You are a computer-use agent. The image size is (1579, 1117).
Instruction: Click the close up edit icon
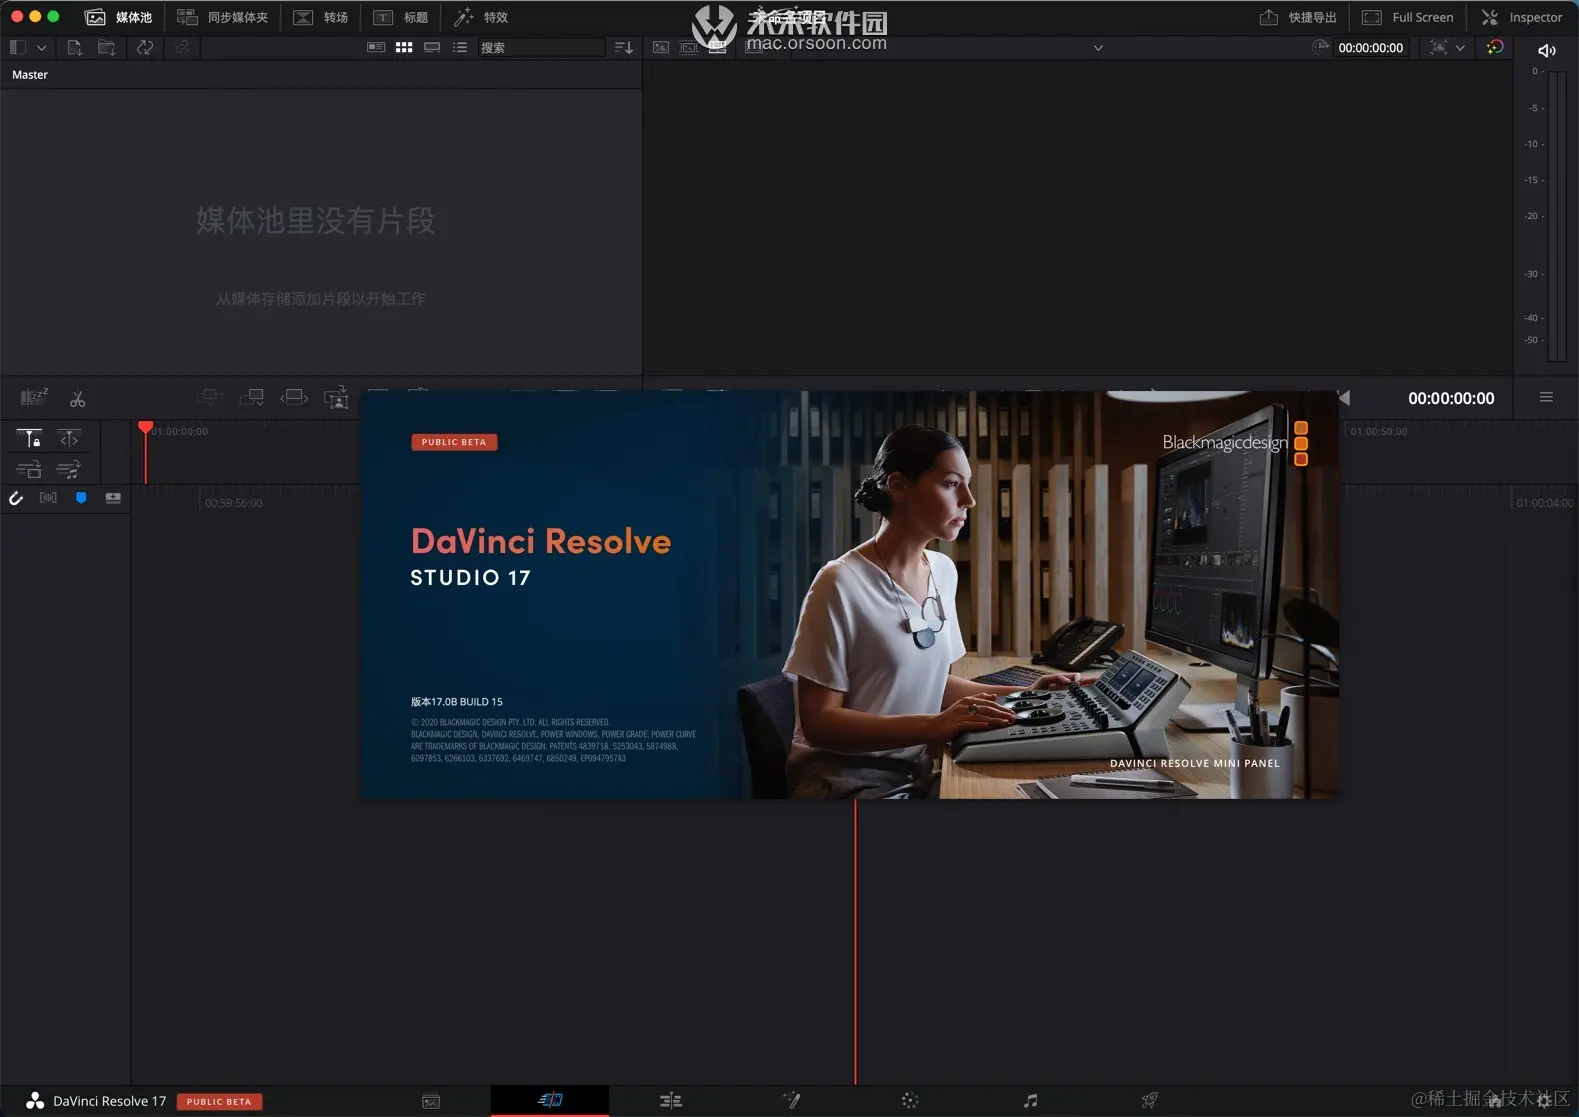coord(336,398)
